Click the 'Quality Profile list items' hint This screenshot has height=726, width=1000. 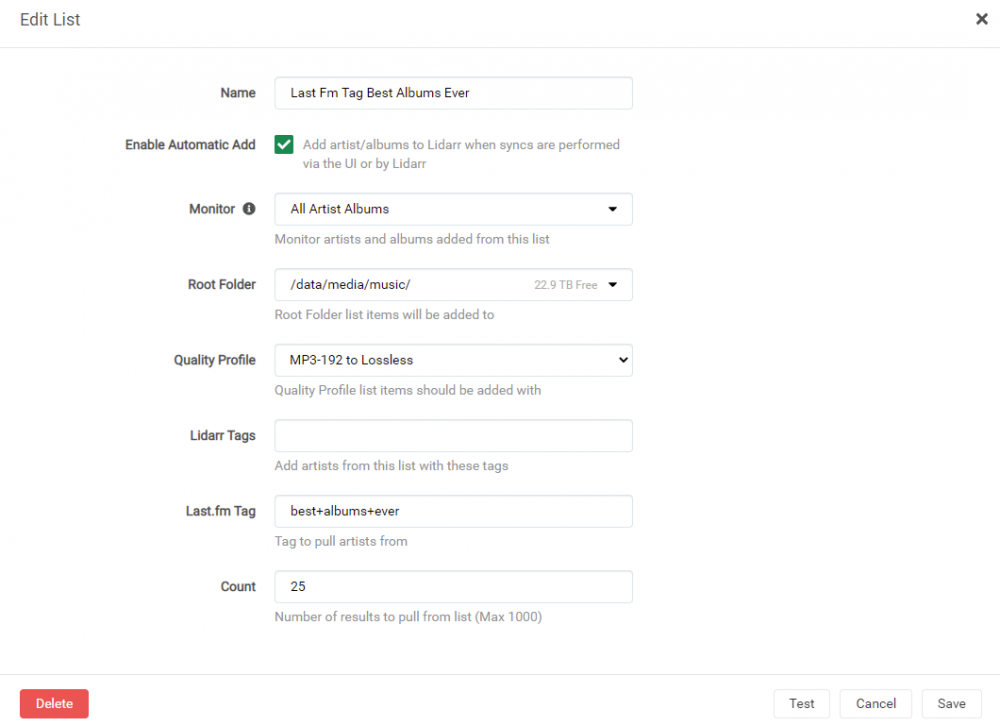point(408,390)
